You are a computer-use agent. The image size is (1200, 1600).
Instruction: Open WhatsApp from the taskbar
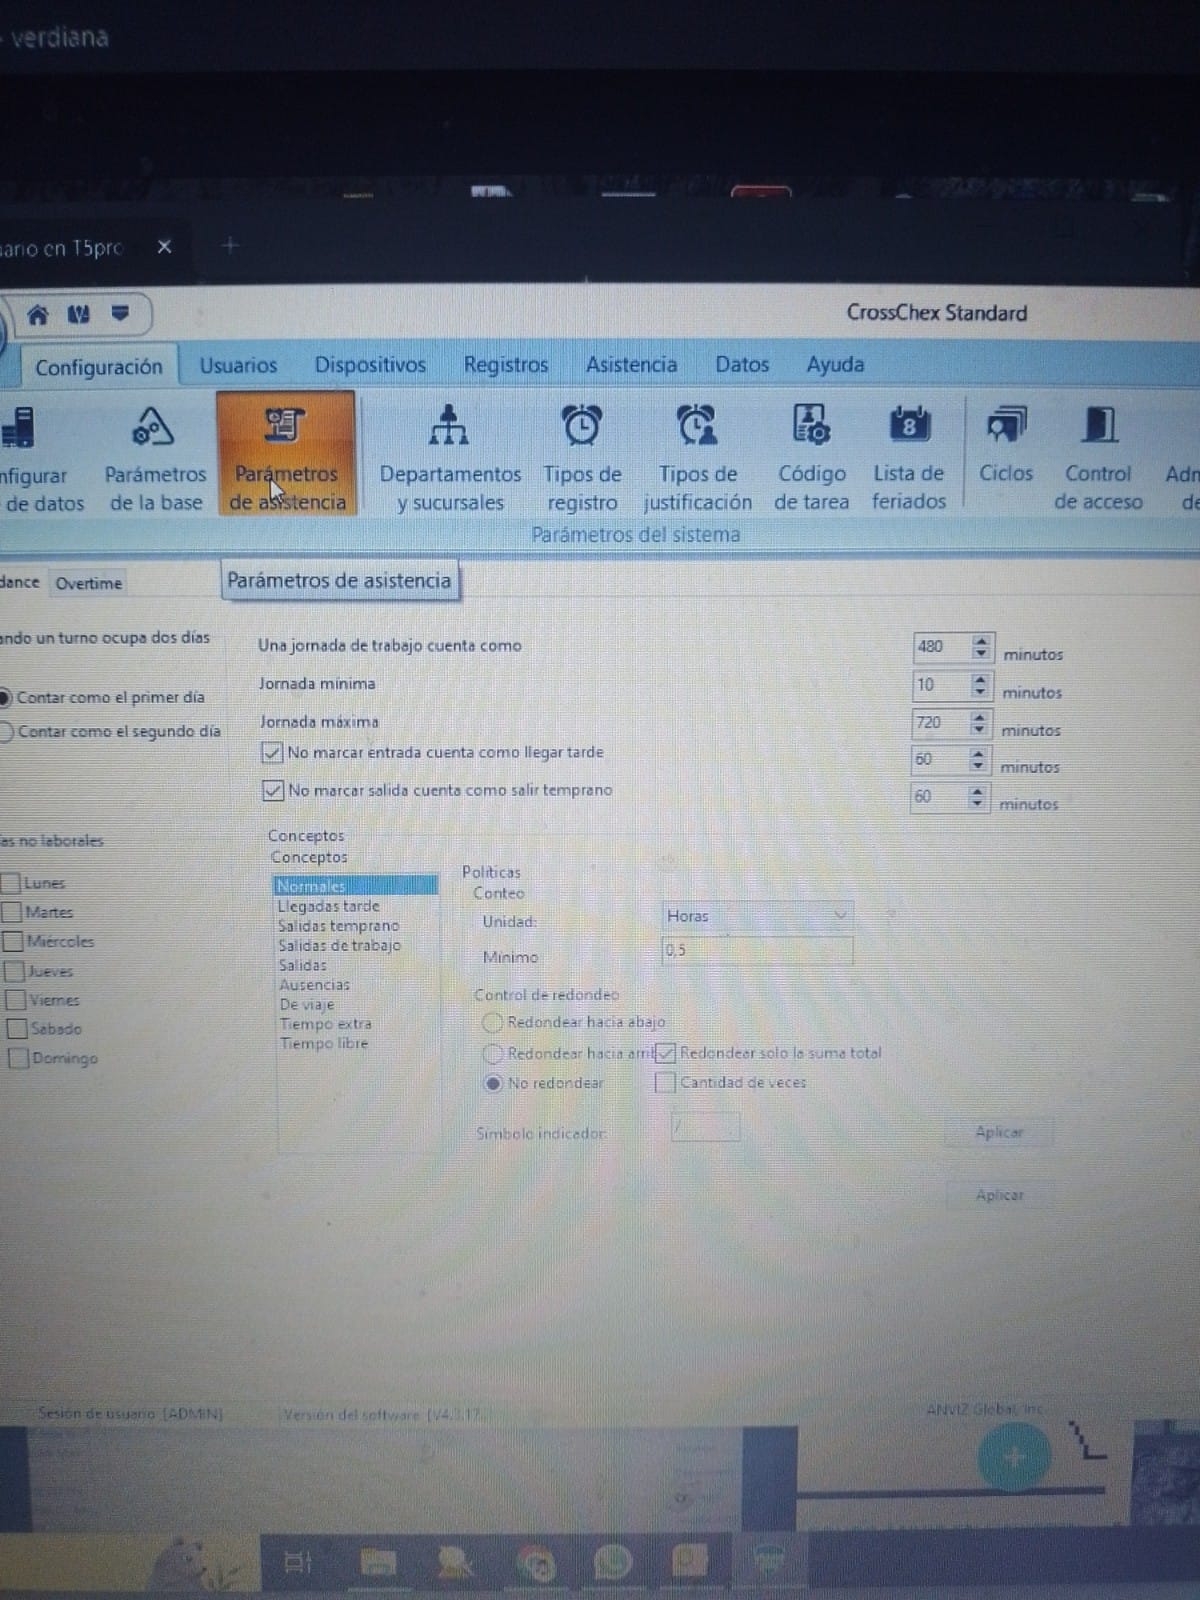point(612,1561)
